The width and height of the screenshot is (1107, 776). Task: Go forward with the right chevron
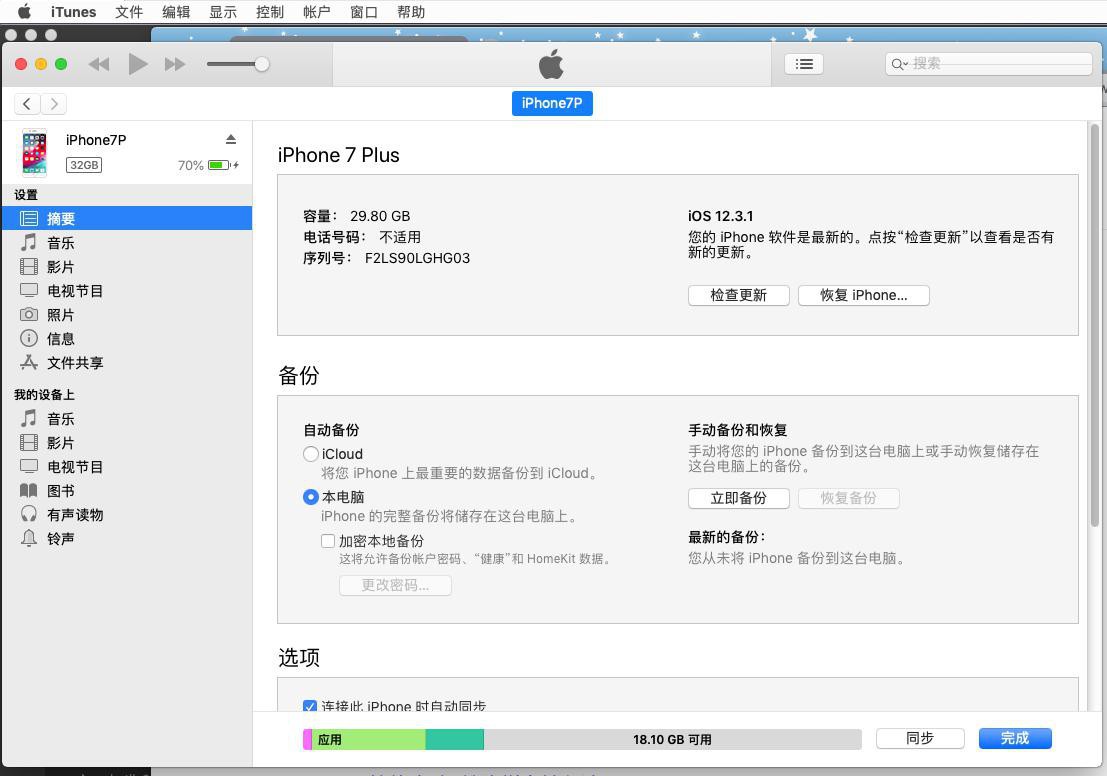click(x=54, y=104)
